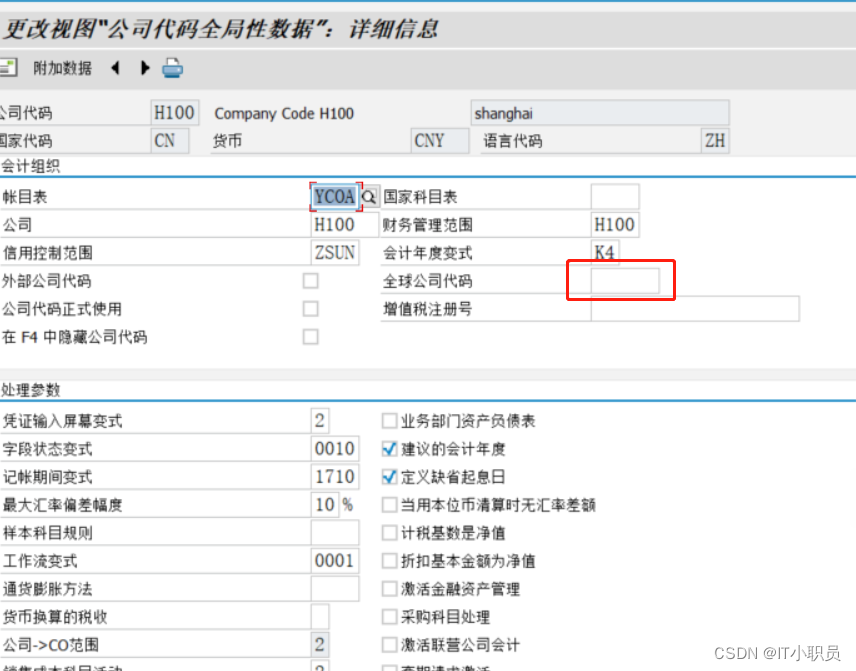Enable 当用本位币清算时无汇率差额 checkbox

[x=389, y=504]
